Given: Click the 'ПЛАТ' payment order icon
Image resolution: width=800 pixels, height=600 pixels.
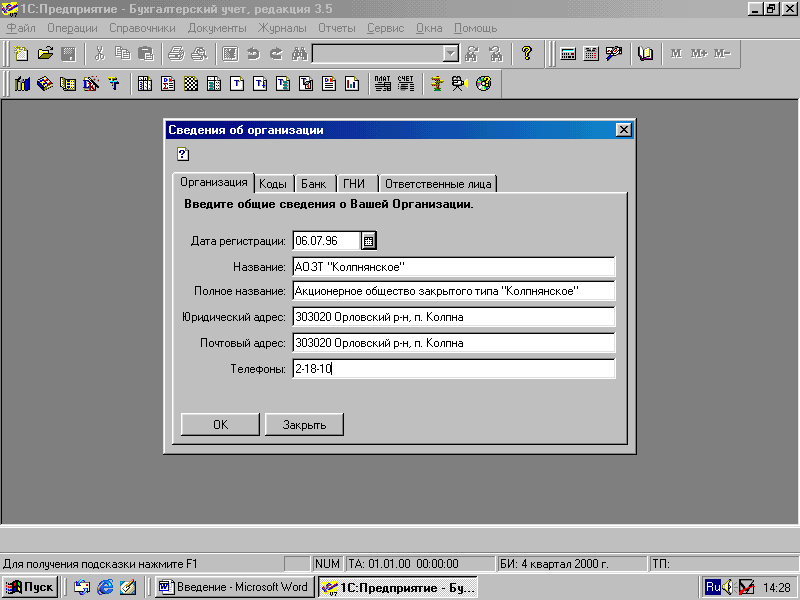Looking at the screenshot, I should pos(382,84).
